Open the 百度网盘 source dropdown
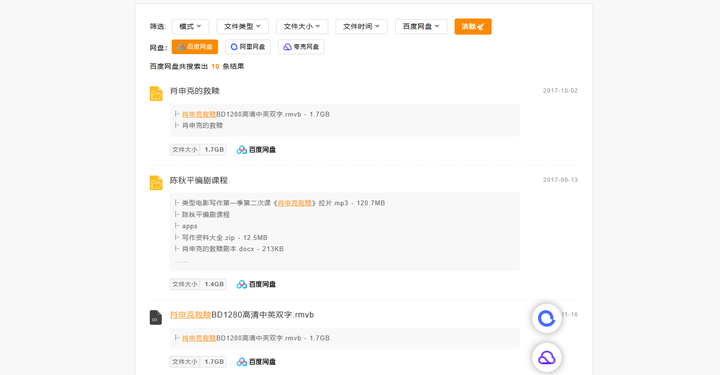The width and height of the screenshot is (720, 375). coord(421,27)
